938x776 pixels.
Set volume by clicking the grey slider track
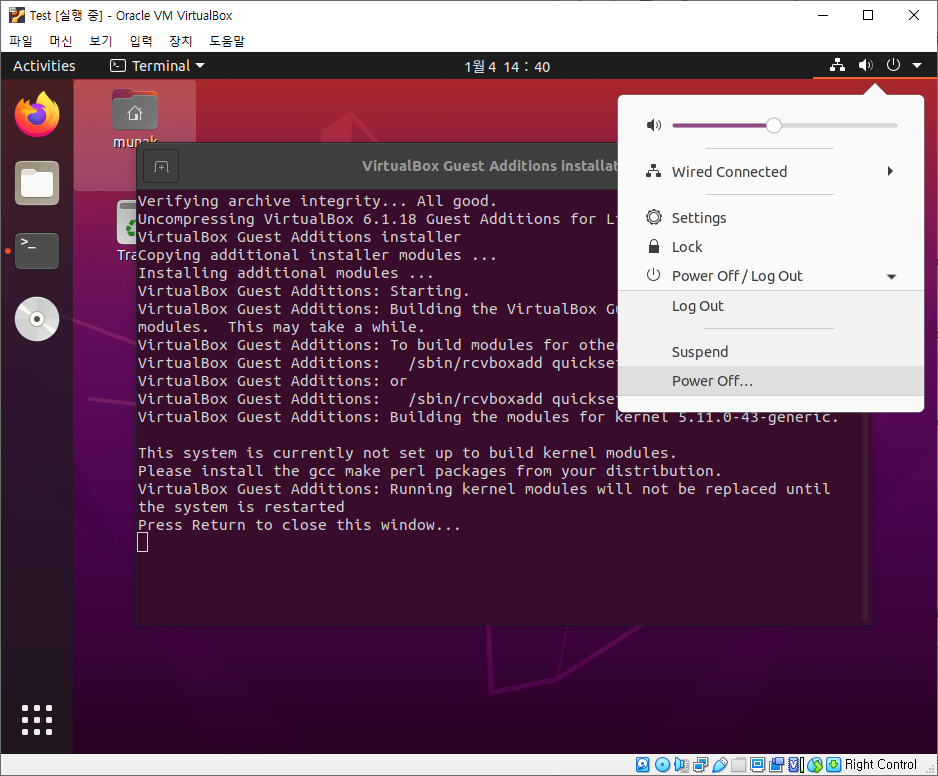[839, 126]
